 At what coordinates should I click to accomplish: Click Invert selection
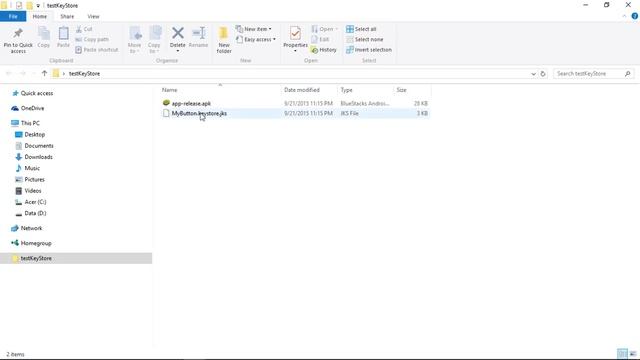click(369, 50)
